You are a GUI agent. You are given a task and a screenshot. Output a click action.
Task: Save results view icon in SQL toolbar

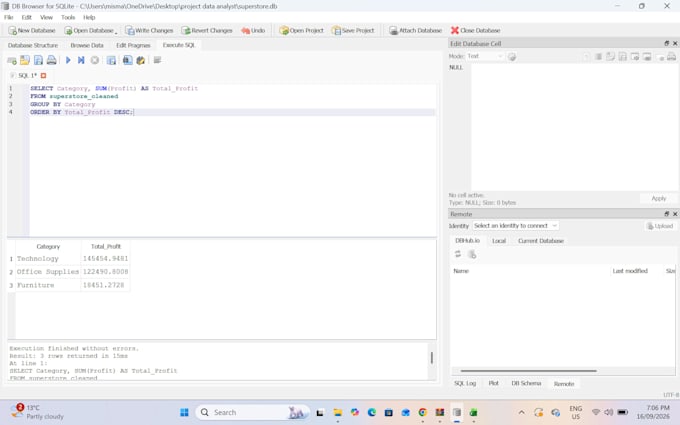click(x=111, y=60)
